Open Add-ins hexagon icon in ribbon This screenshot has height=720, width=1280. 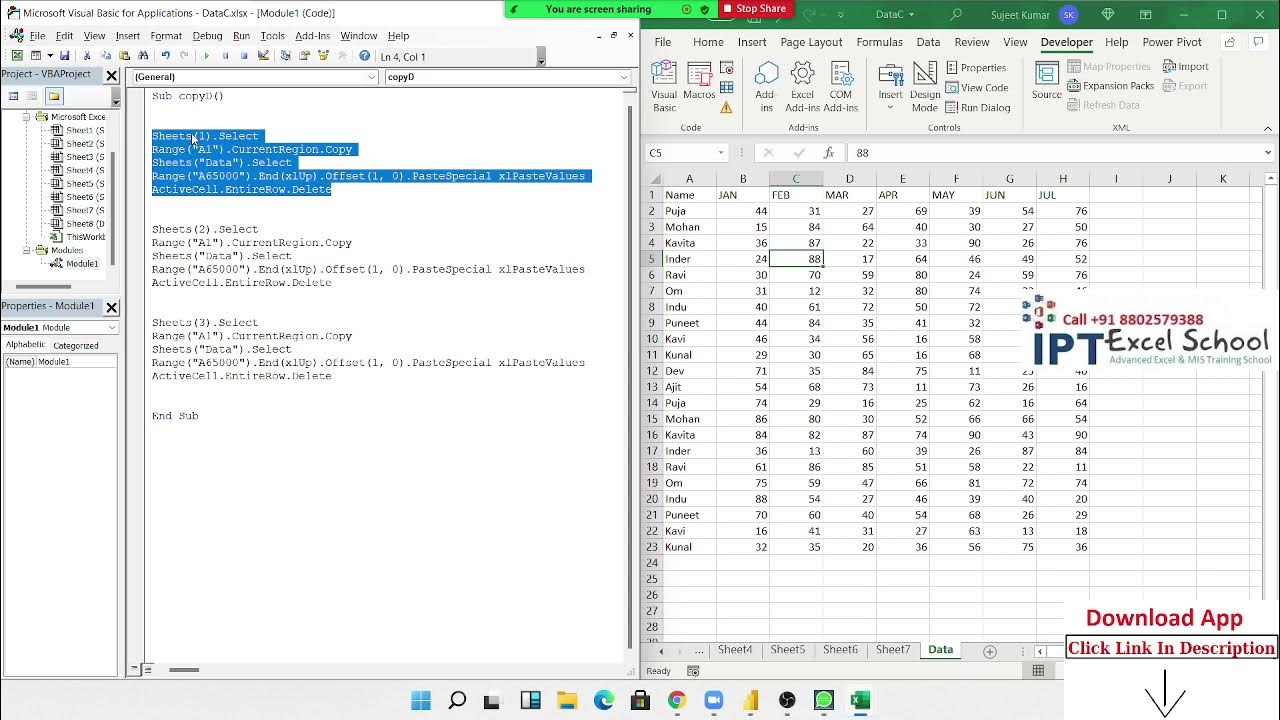click(765, 85)
